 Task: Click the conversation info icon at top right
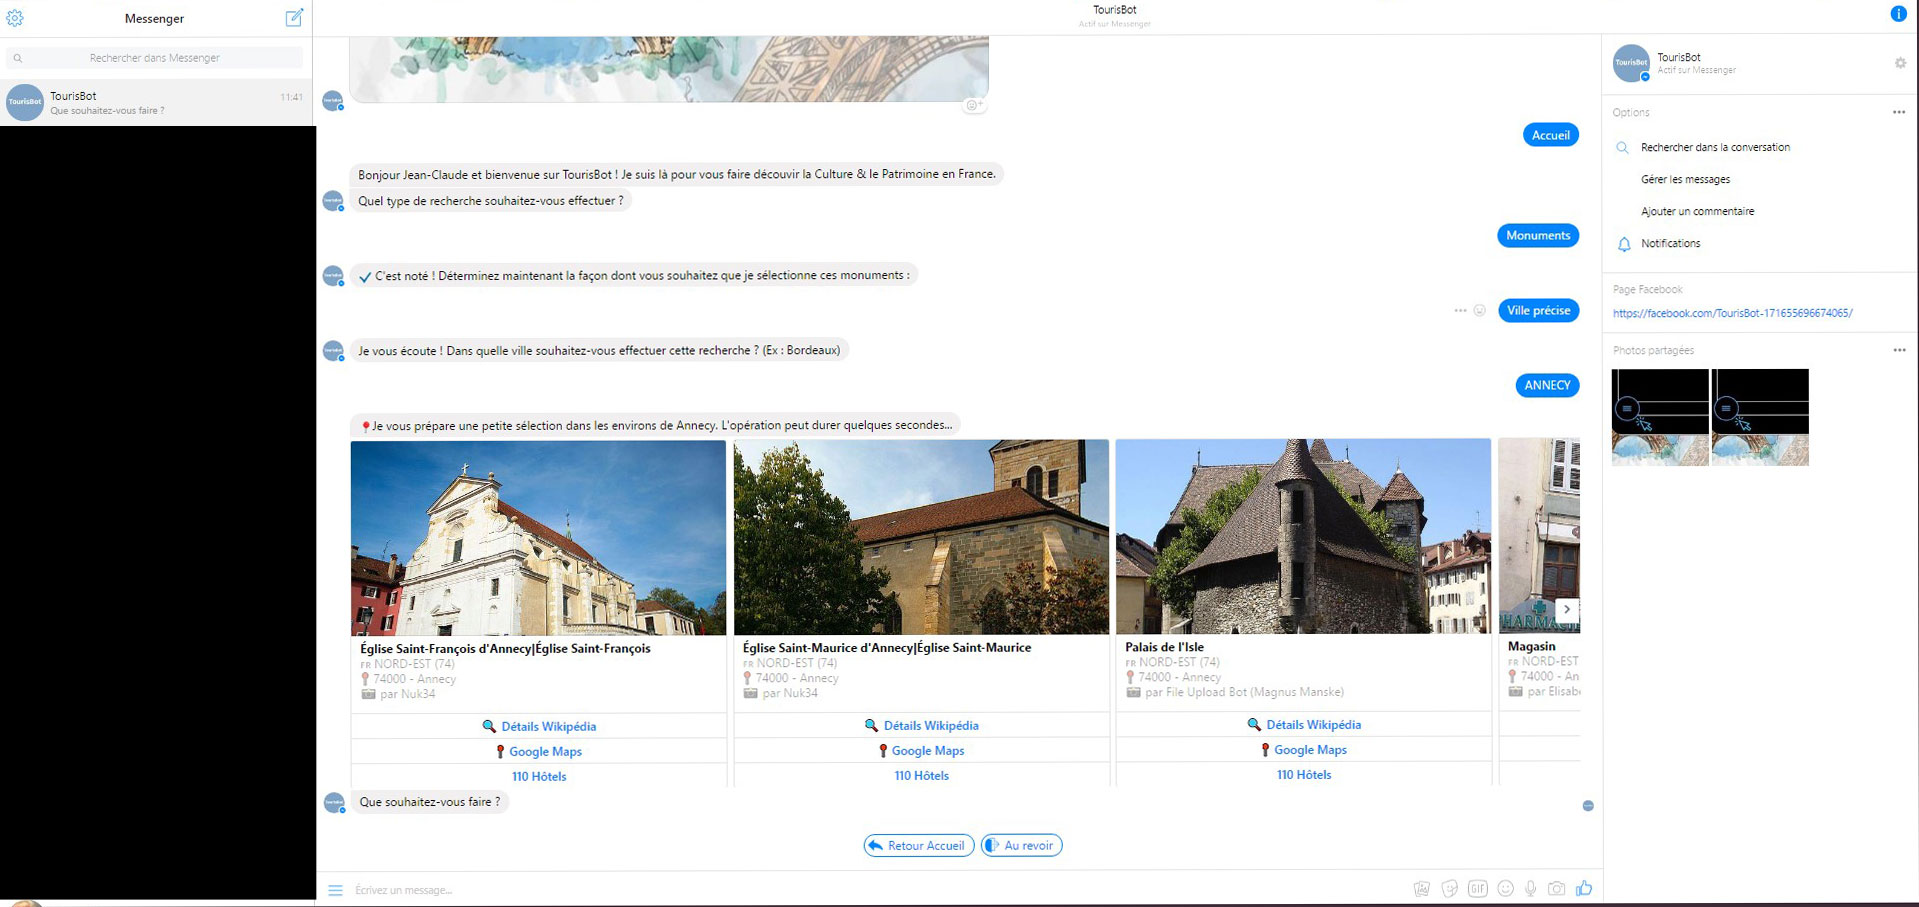[1898, 13]
